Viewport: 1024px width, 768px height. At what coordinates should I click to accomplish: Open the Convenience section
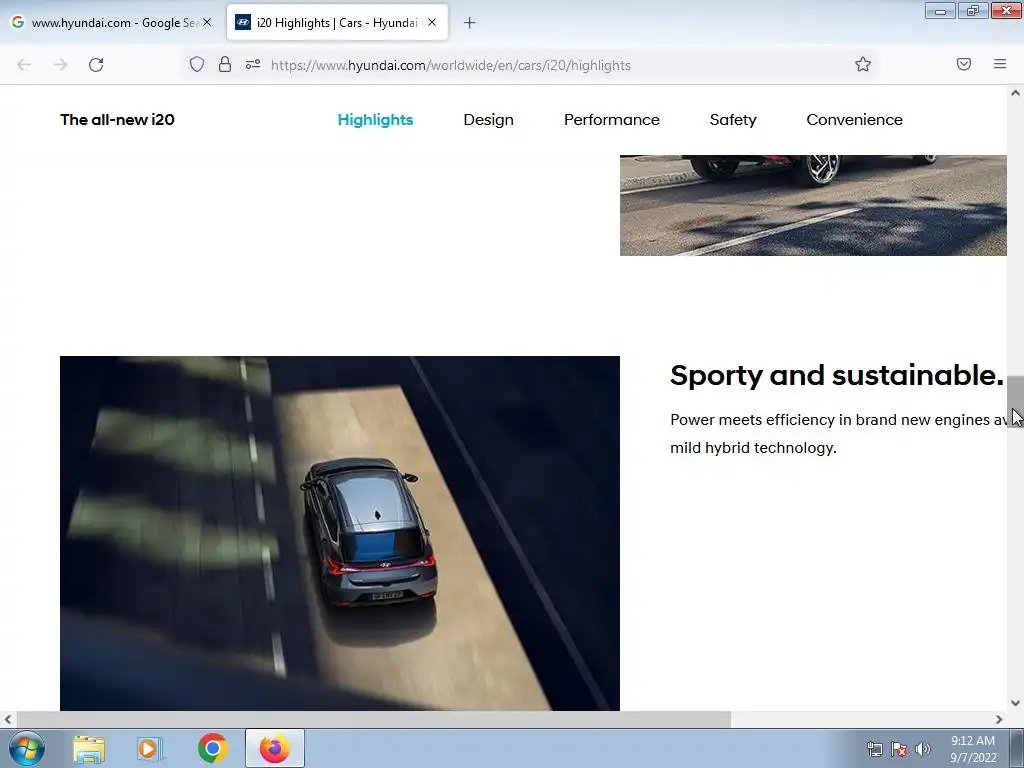854,120
